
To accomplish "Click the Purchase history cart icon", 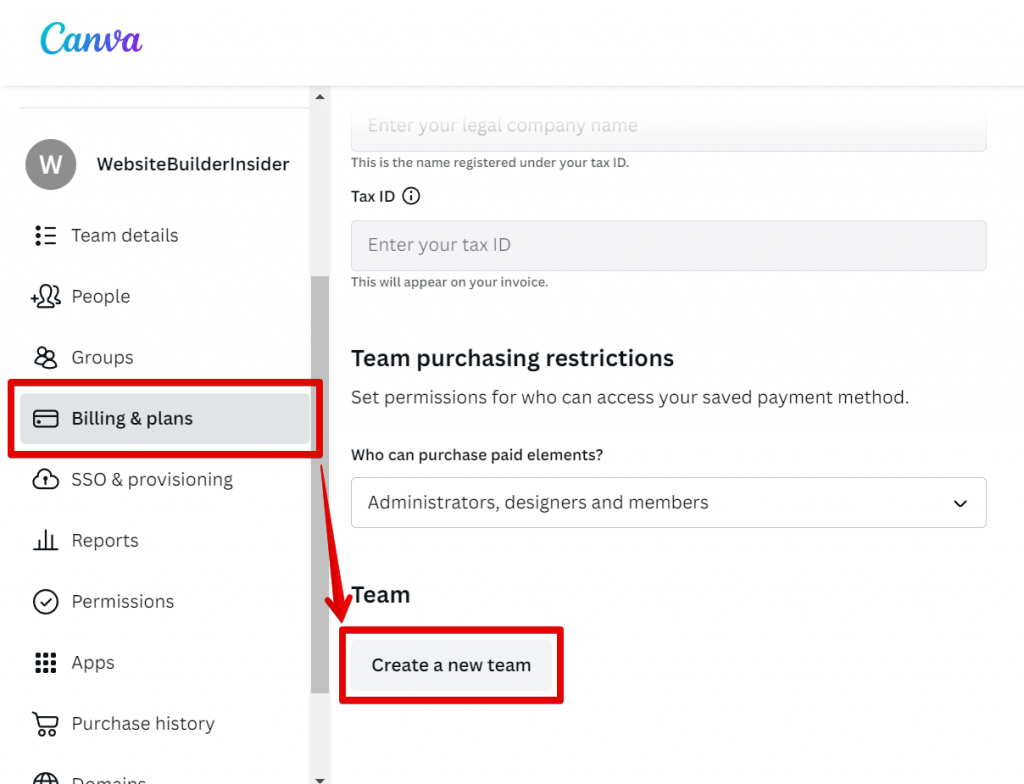I will [x=45, y=724].
